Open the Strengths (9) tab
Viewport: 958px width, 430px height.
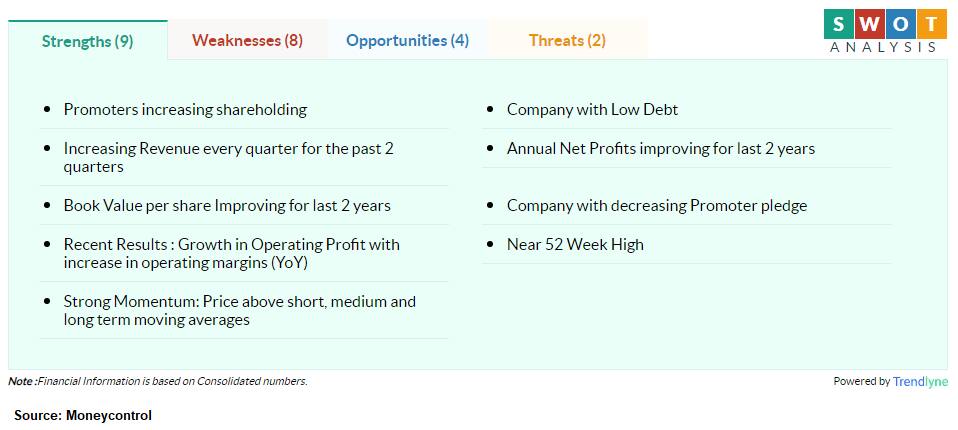[x=87, y=41]
